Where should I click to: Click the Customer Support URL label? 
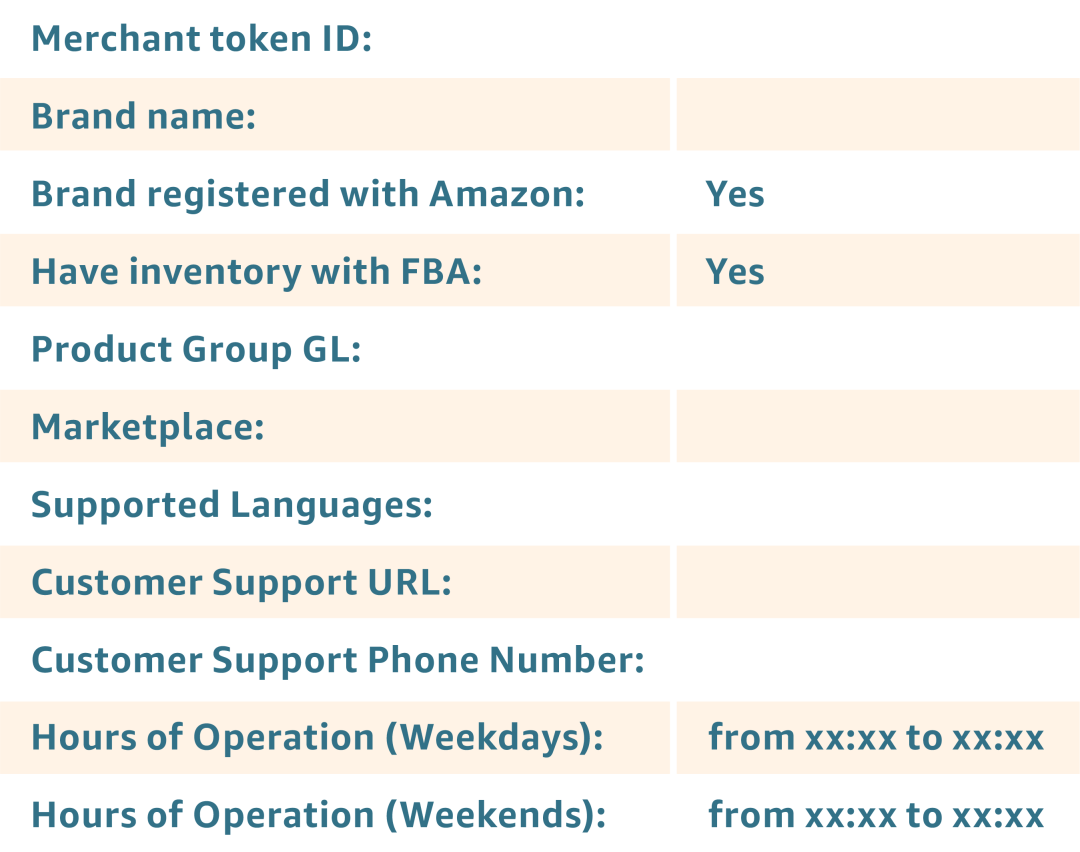[241, 583]
